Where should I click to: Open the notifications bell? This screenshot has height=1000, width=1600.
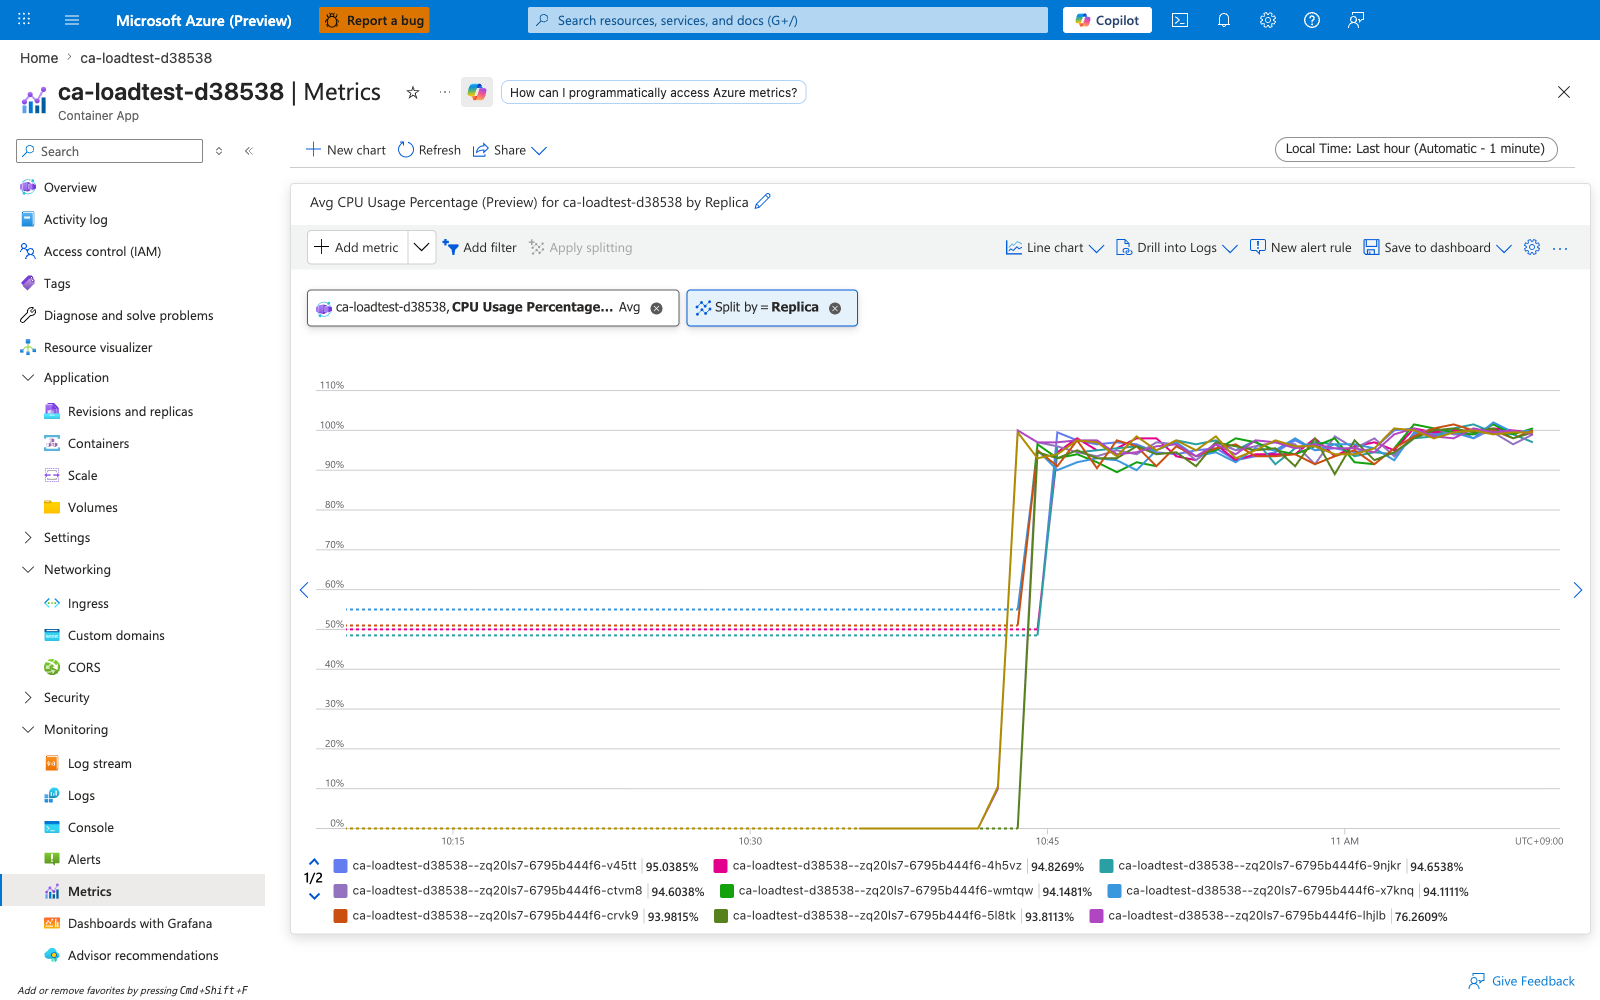tap(1224, 20)
